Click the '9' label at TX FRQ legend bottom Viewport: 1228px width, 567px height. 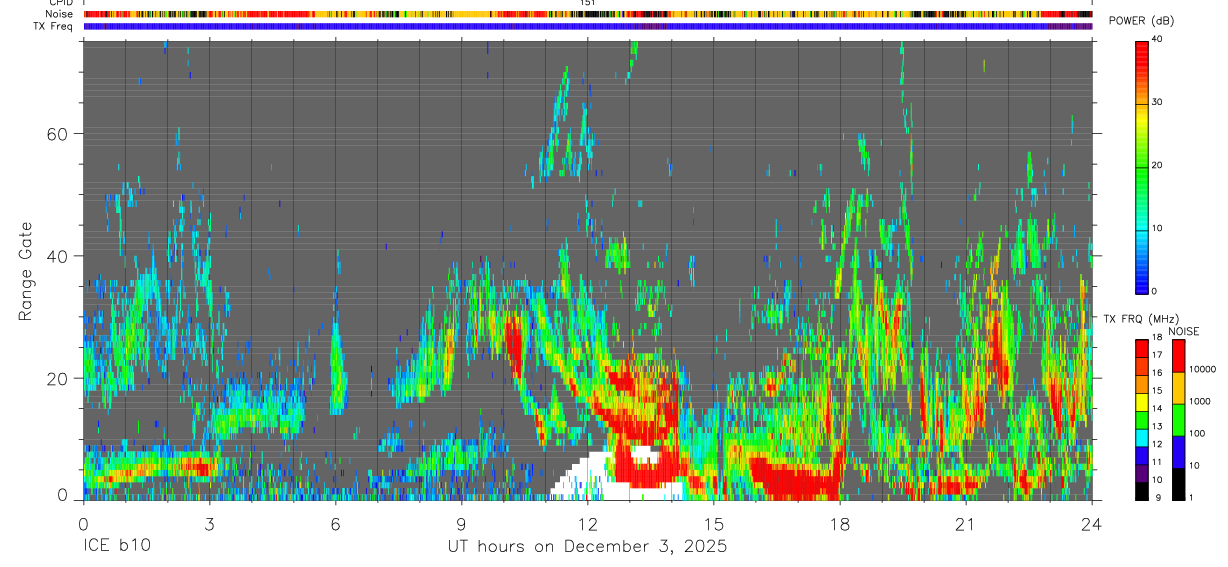(x=1156, y=498)
